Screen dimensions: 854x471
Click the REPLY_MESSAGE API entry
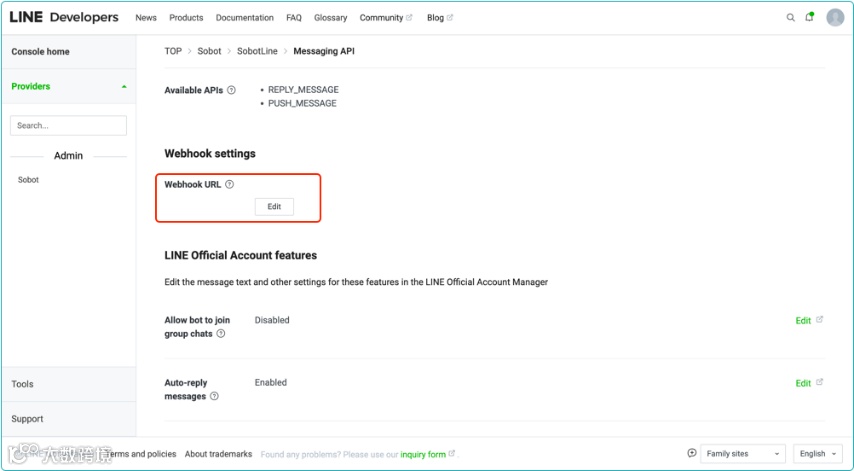click(x=303, y=90)
